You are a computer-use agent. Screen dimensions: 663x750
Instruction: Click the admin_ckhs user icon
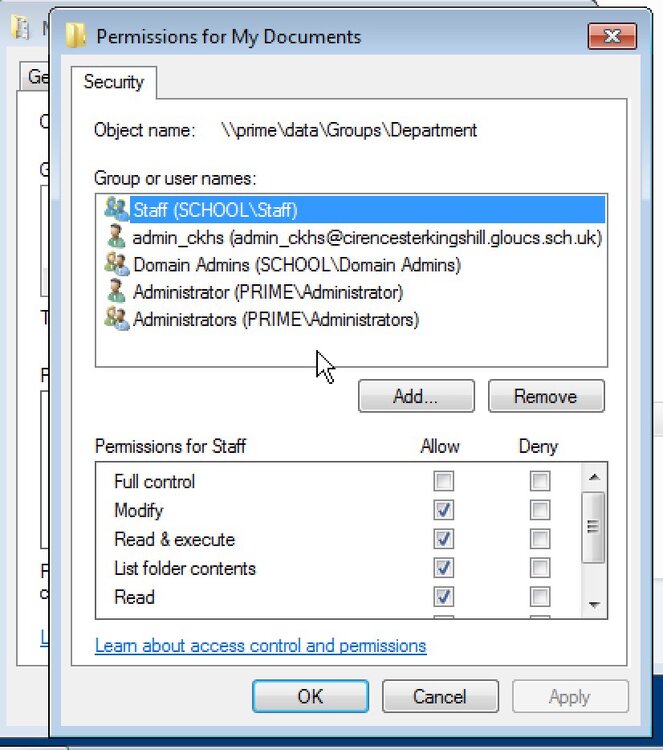coord(115,236)
